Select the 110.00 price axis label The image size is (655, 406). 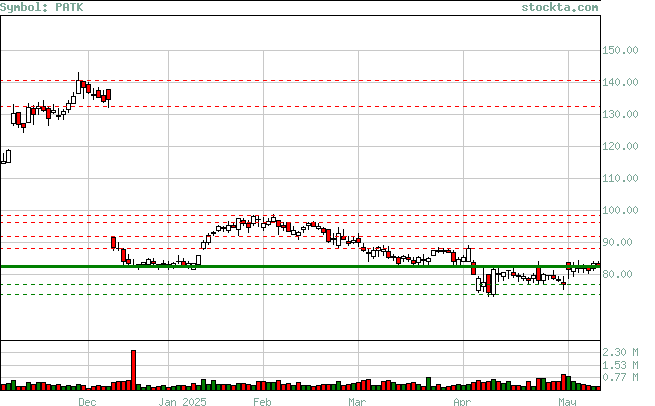pos(620,178)
